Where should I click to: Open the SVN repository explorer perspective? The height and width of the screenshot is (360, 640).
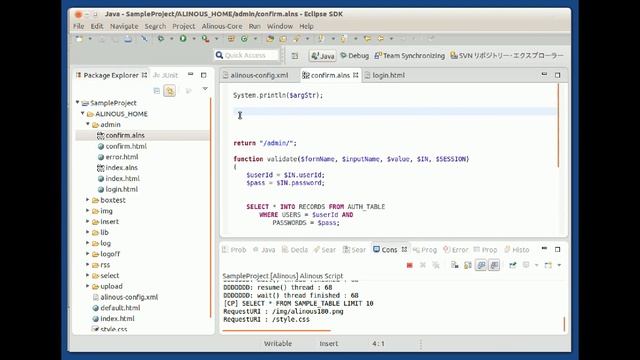tap(507, 56)
